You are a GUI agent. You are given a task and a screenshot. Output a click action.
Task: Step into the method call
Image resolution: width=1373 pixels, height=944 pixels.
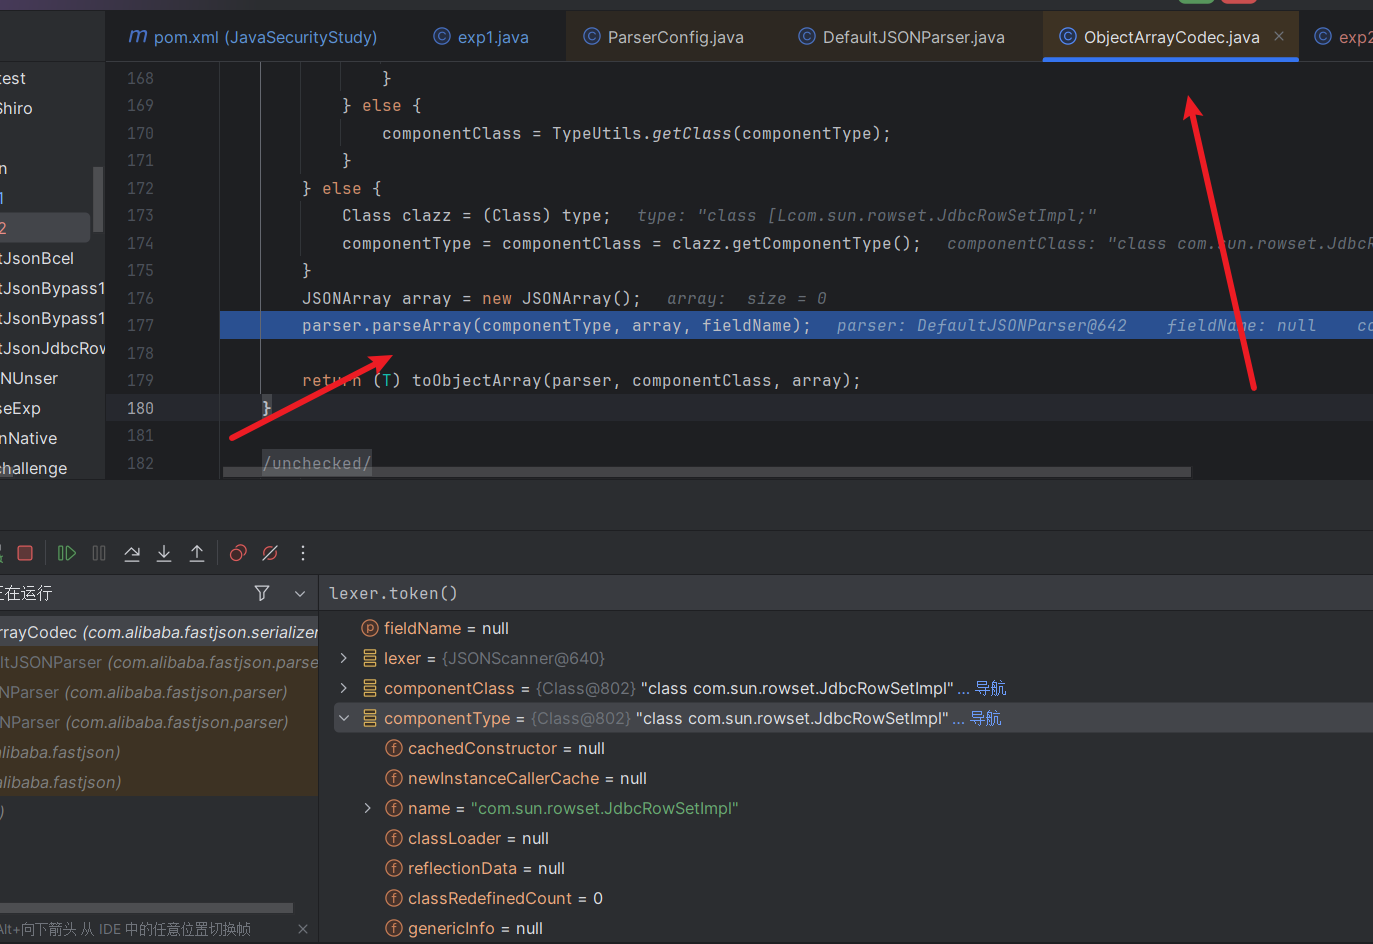point(164,553)
